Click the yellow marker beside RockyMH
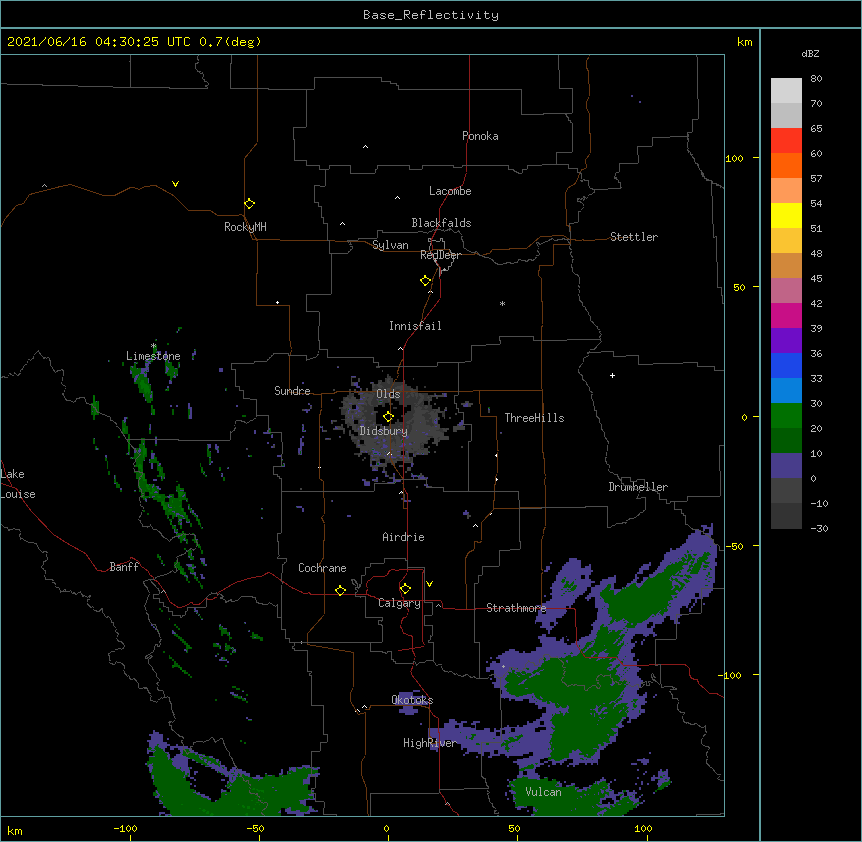 [x=249, y=204]
